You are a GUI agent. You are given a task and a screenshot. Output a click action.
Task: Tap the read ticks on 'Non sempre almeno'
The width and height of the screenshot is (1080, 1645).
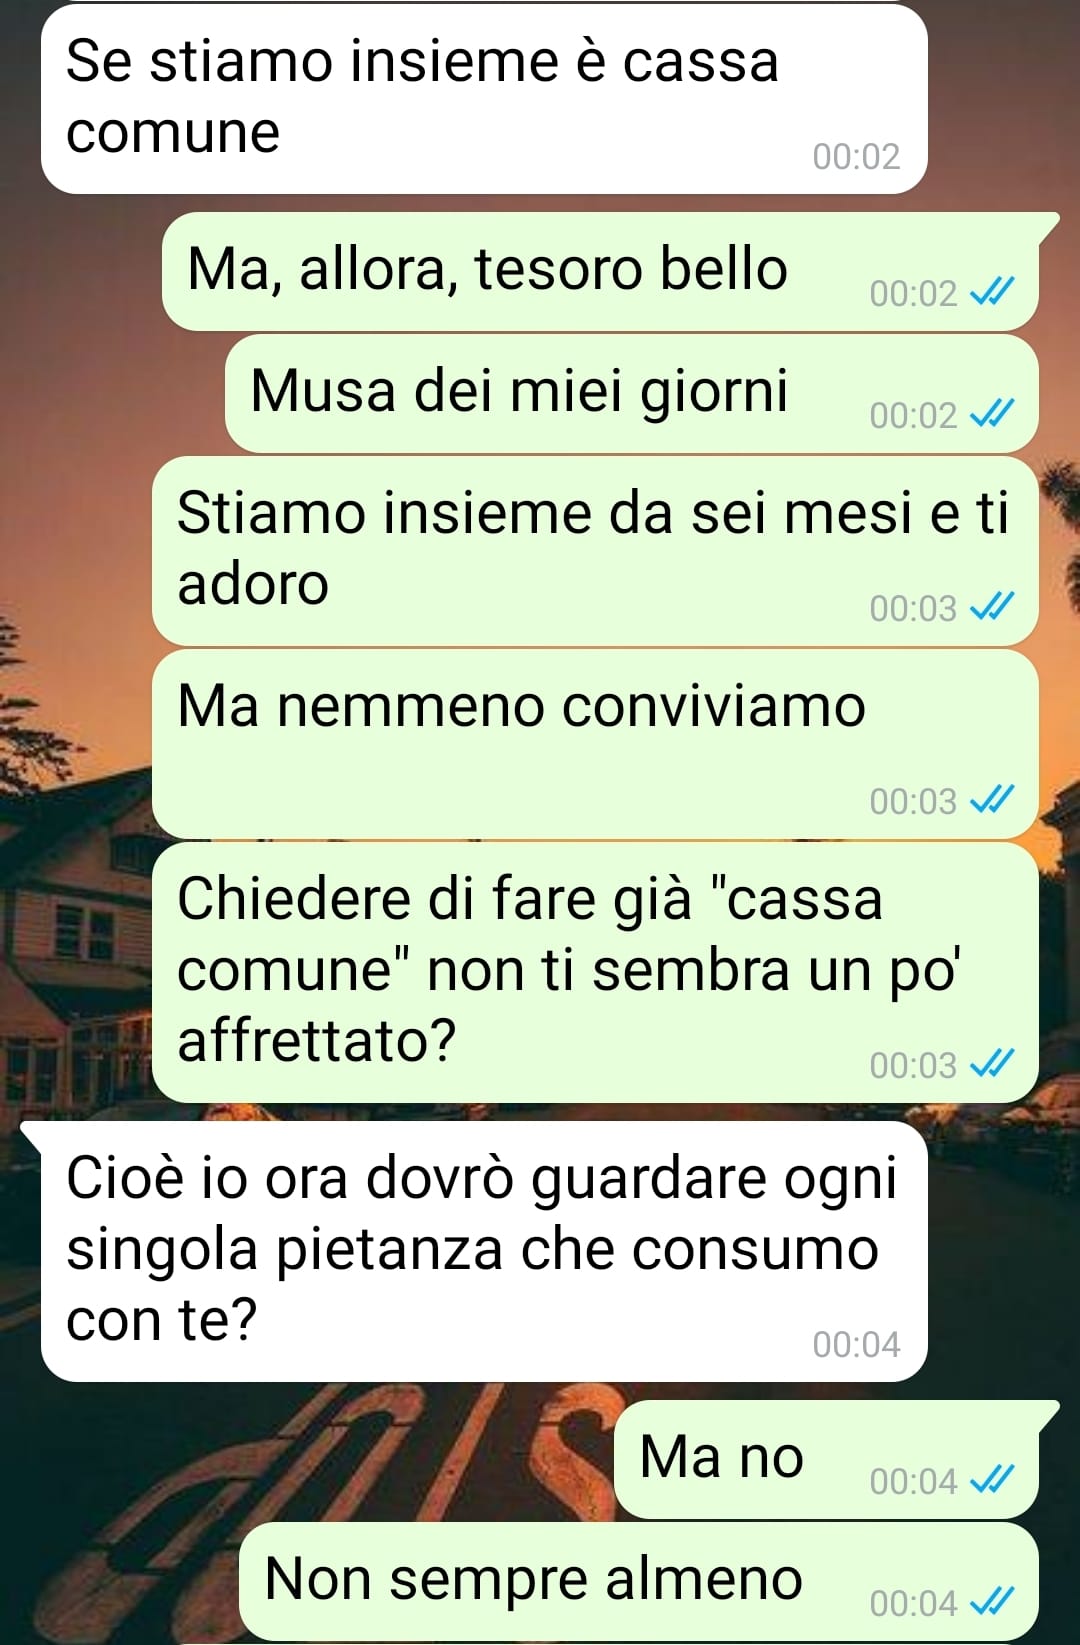(x=992, y=1602)
